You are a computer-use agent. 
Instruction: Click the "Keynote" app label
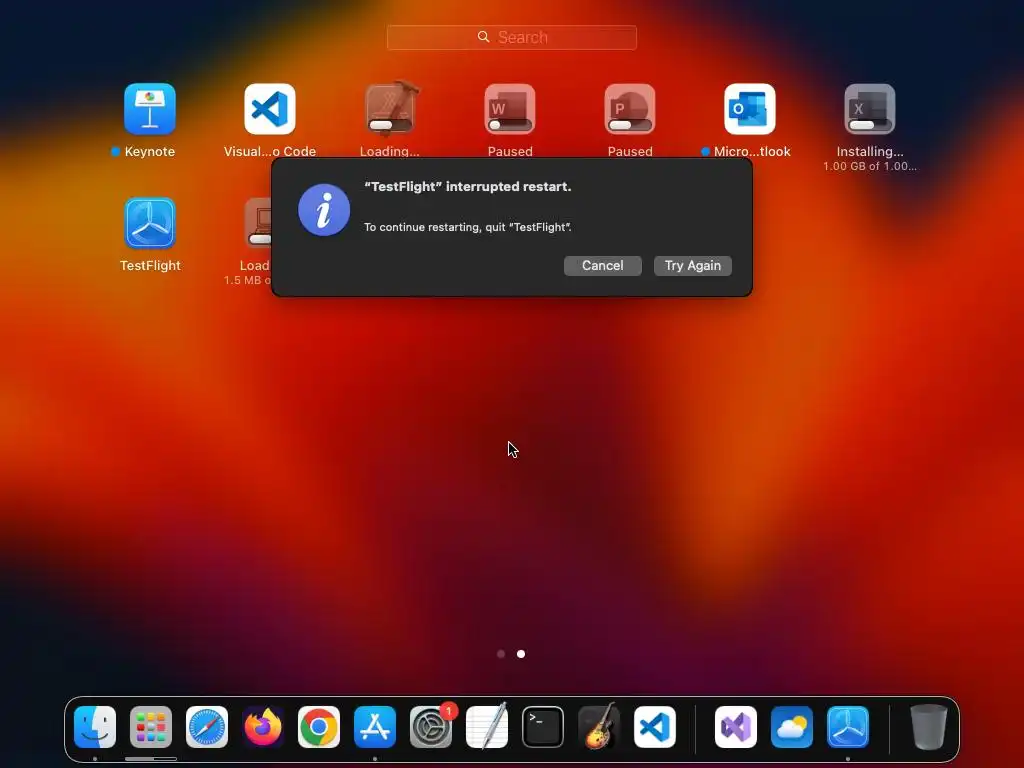tap(150, 152)
